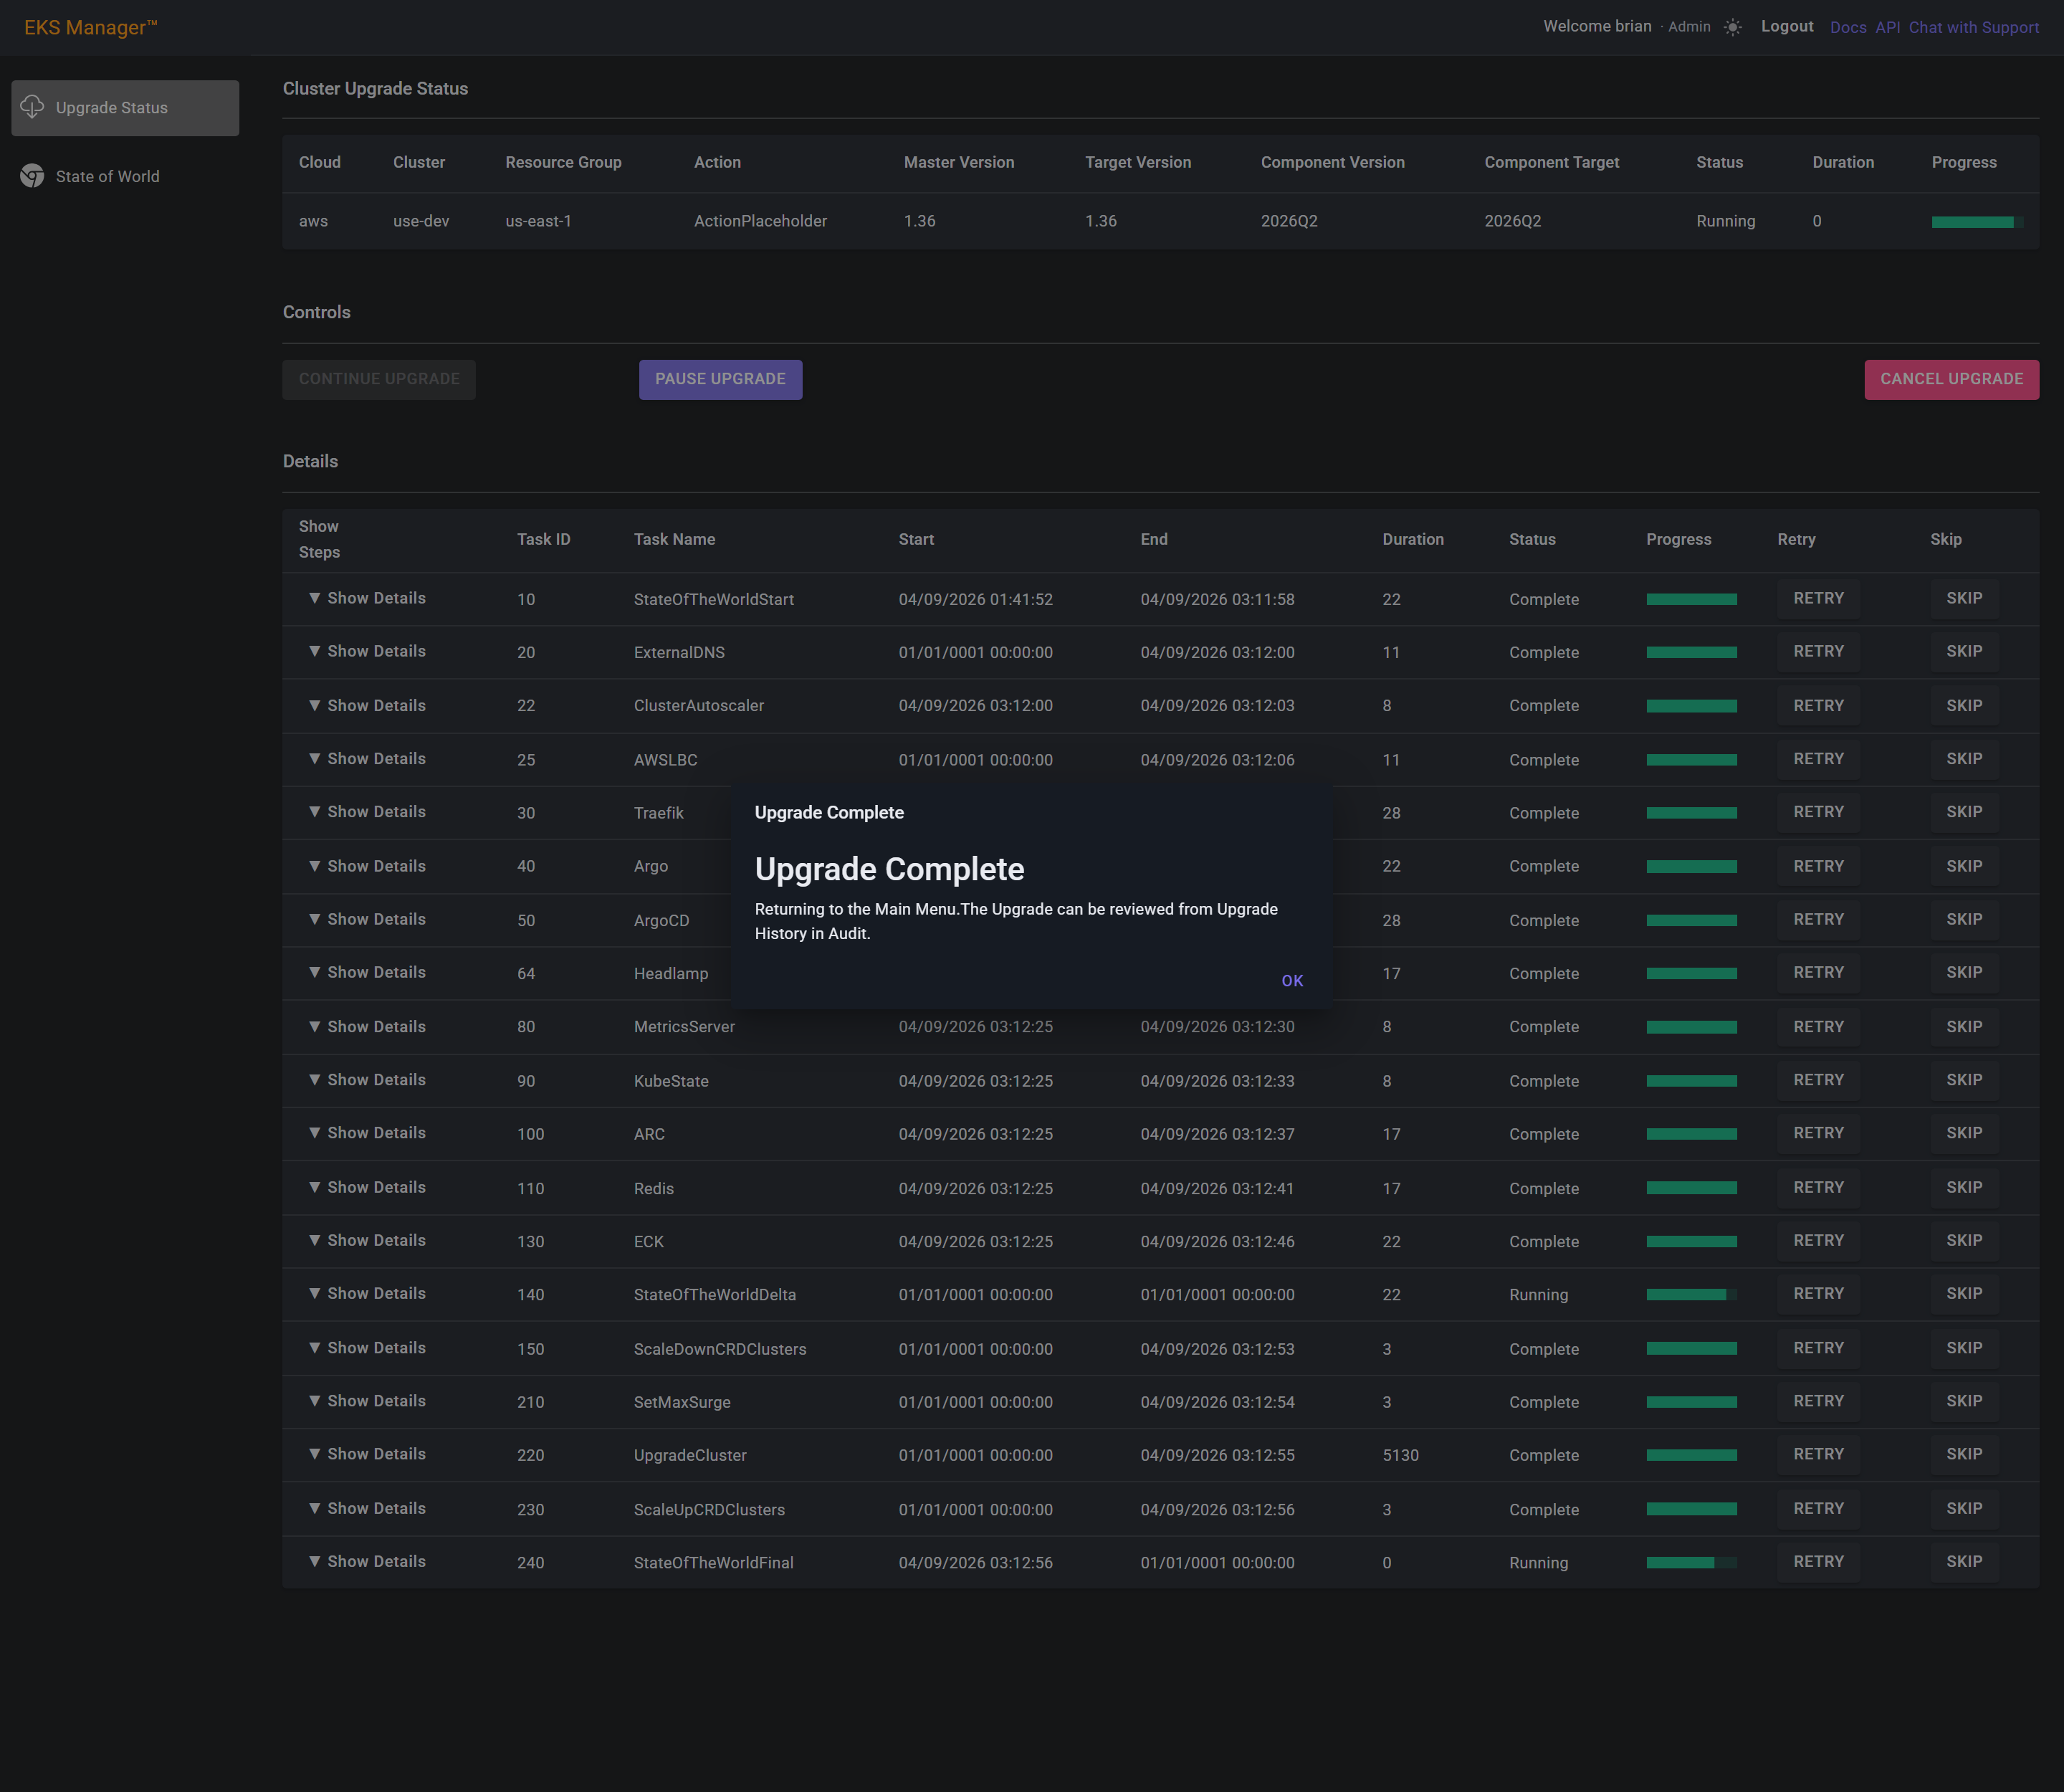
Task: Click the Upgrade Status cloud icon
Action: (32, 107)
